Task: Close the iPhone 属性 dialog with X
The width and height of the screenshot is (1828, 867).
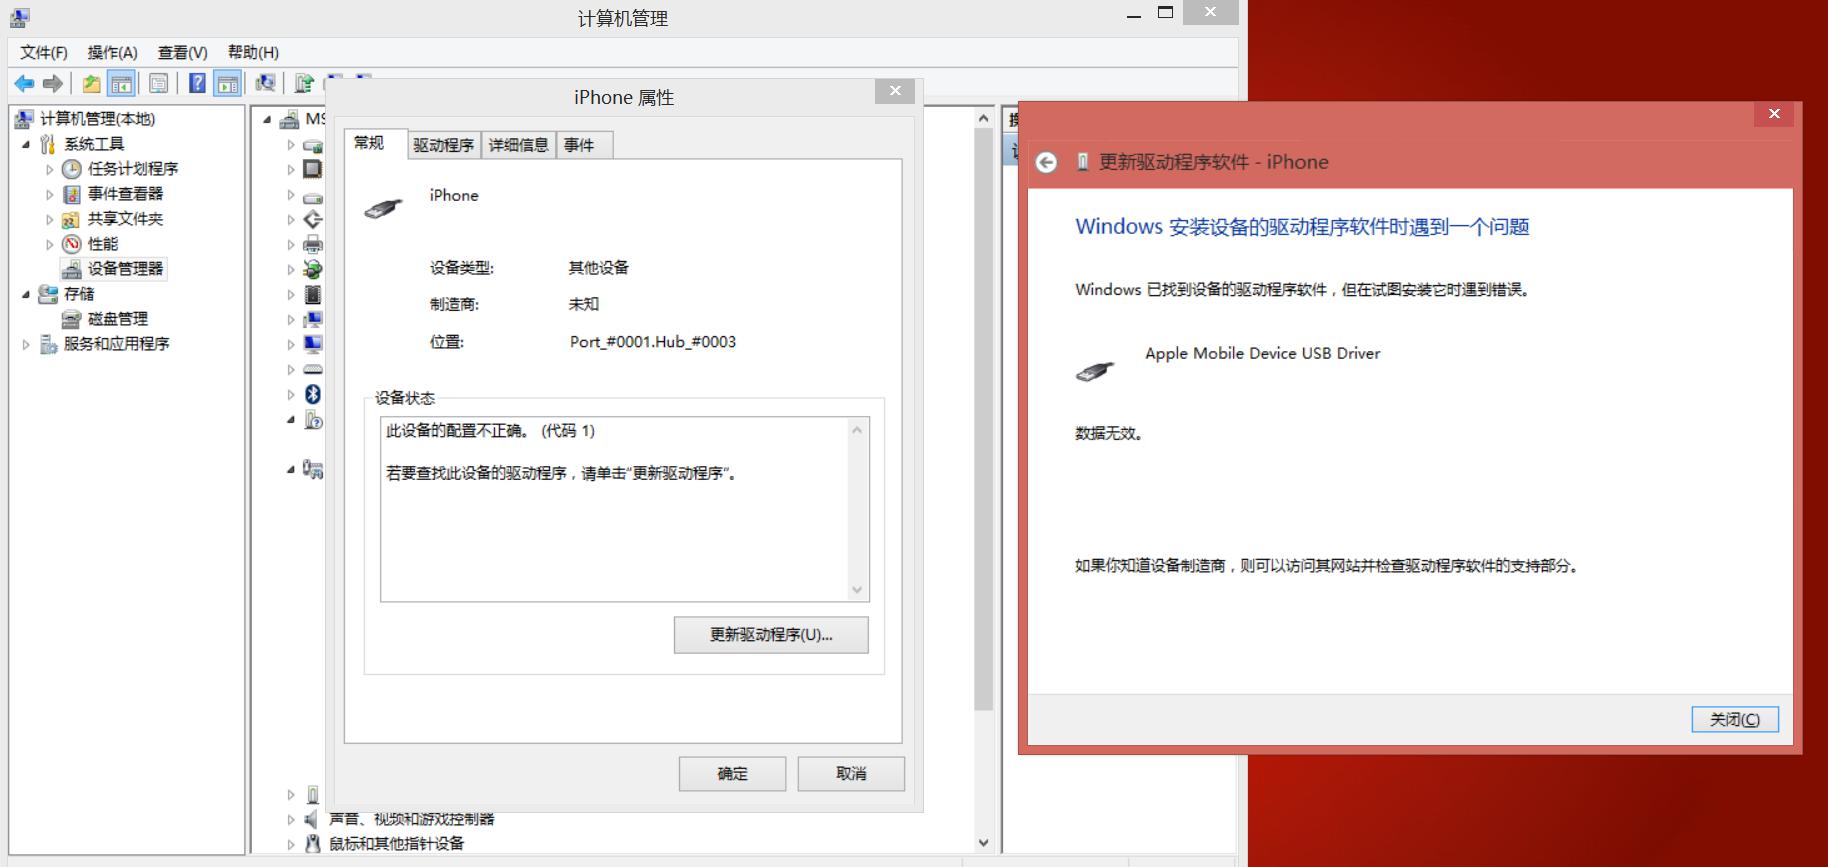Action: click(895, 91)
